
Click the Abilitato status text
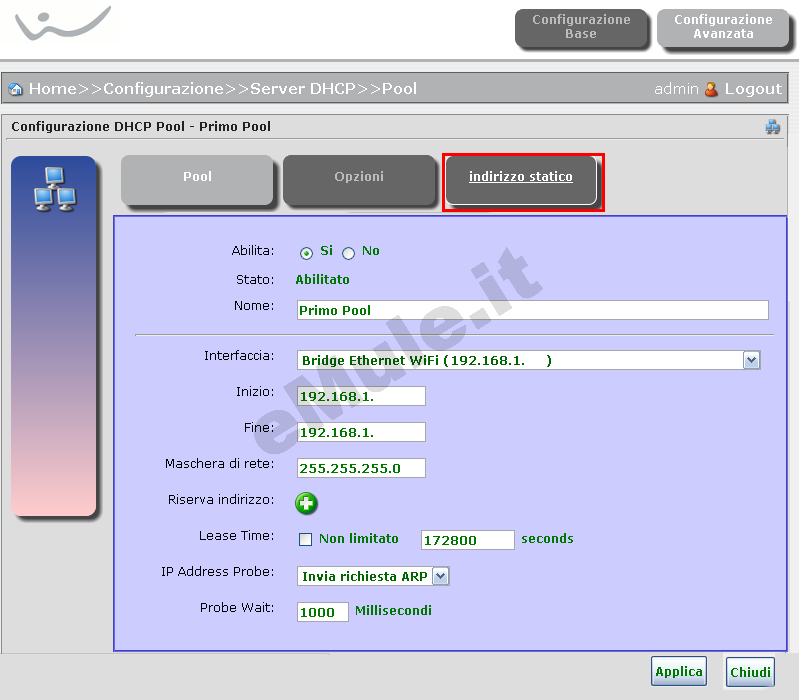click(323, 280)
